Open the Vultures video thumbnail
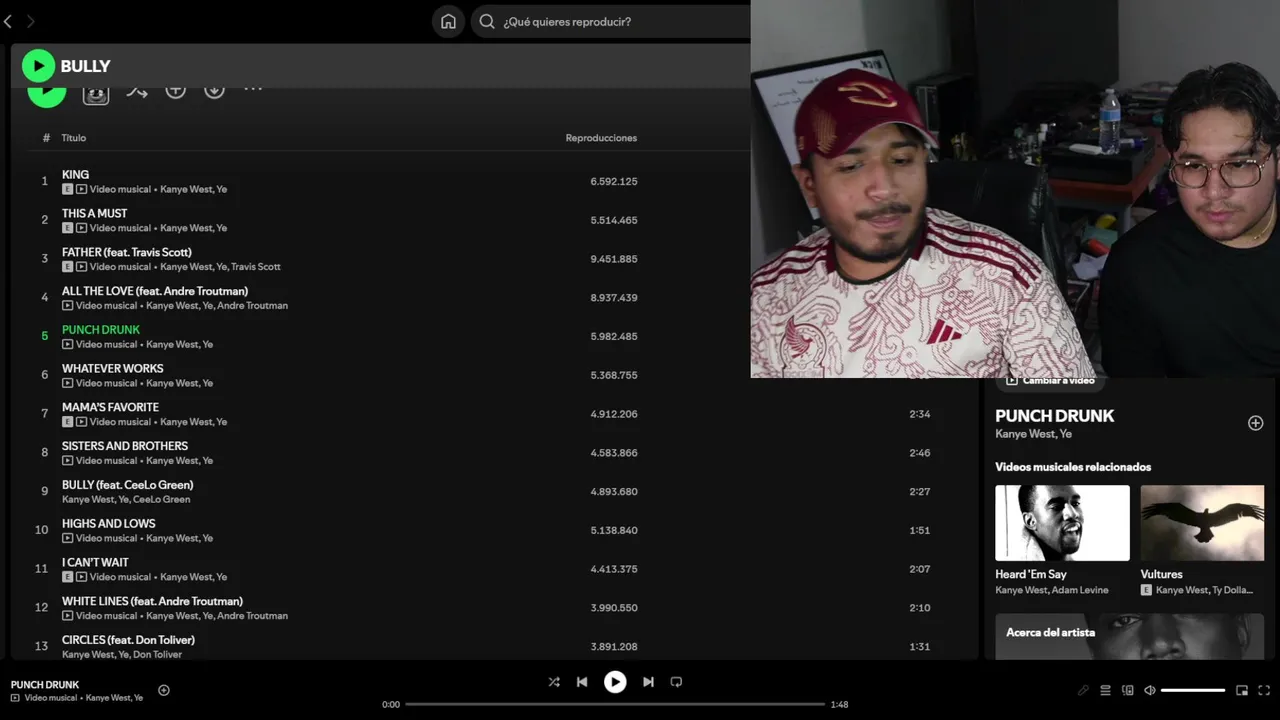Screen dimensions: 1280x720 (1202, 523)
